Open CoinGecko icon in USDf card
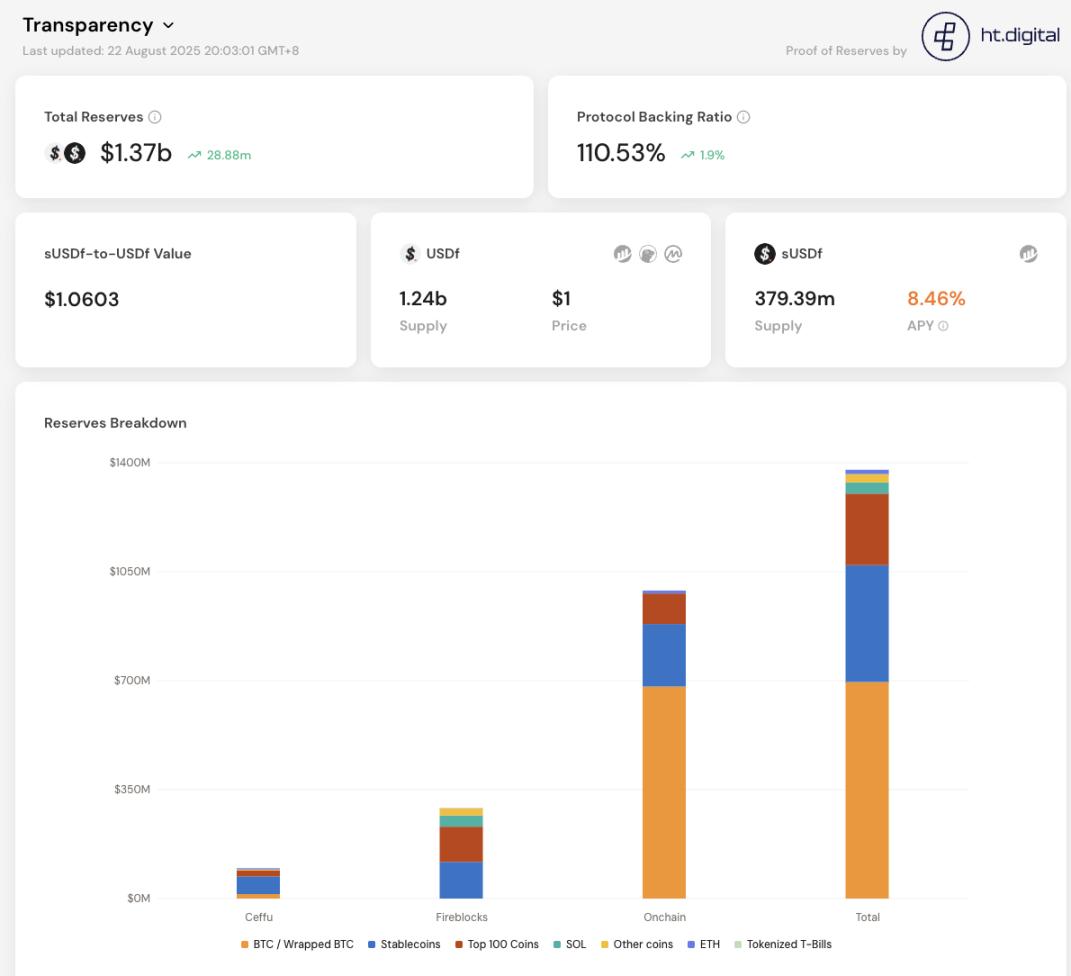Screen dimensions: 1071x976 pos(648,254)
